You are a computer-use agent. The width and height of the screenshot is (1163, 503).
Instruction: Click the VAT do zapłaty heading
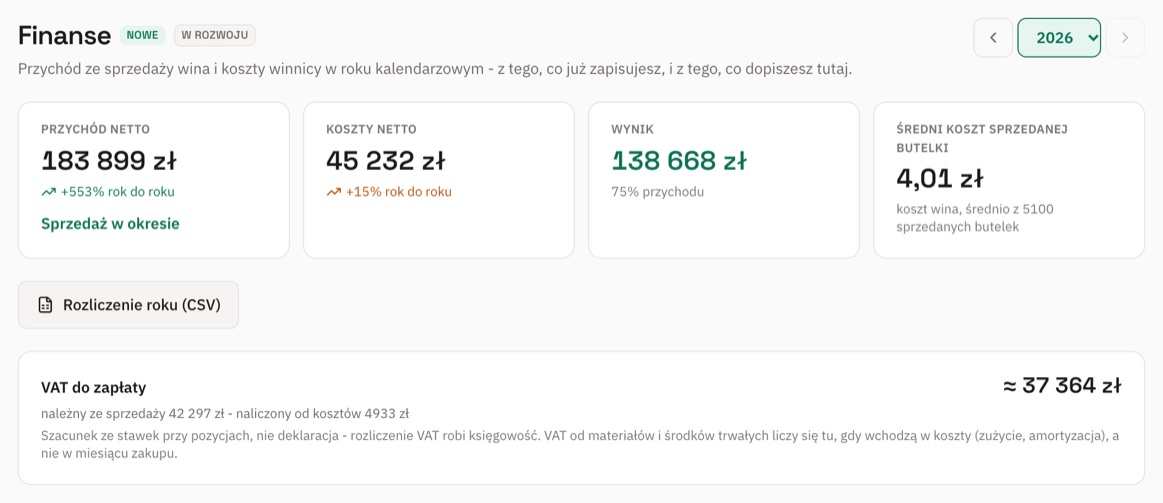click(93, 388)
